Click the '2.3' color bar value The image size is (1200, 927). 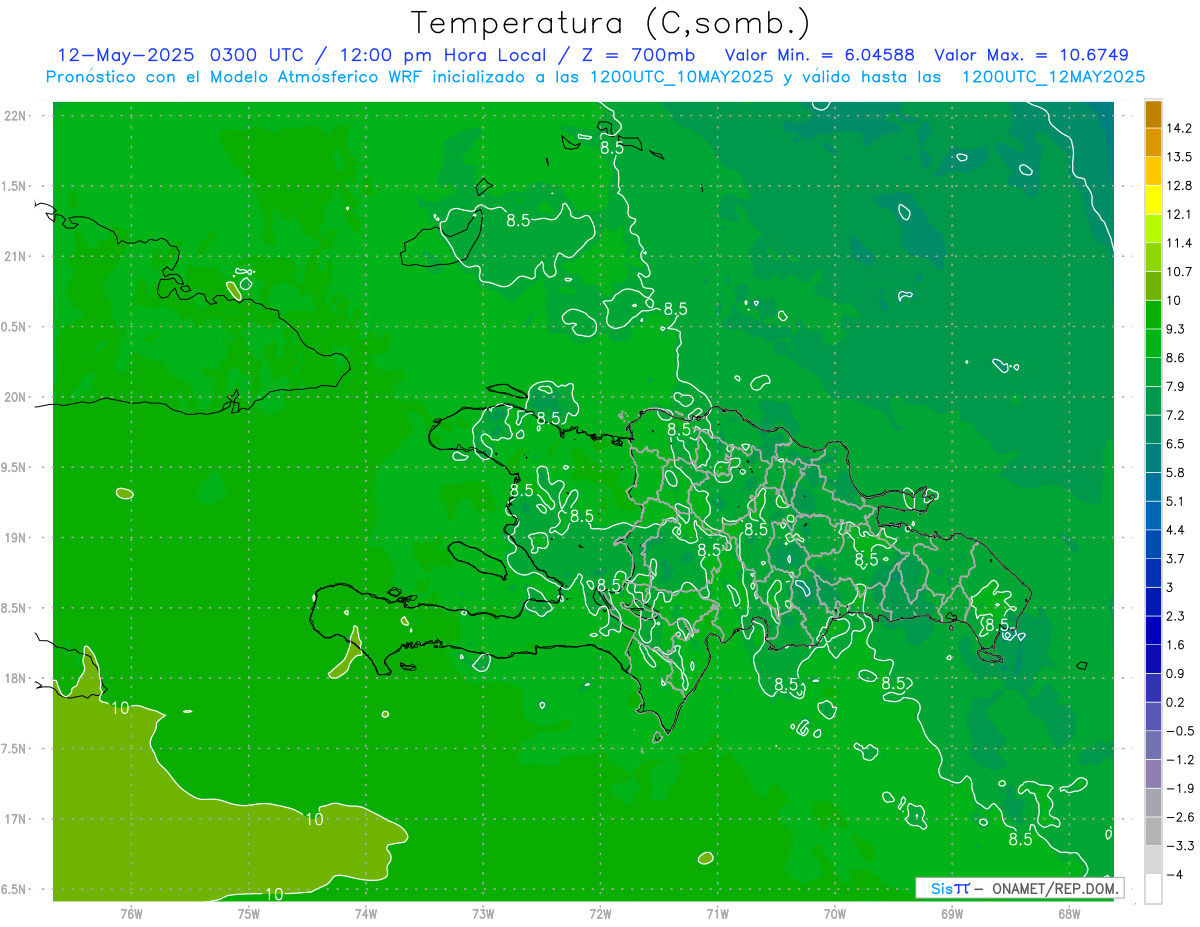(1176, 616)
